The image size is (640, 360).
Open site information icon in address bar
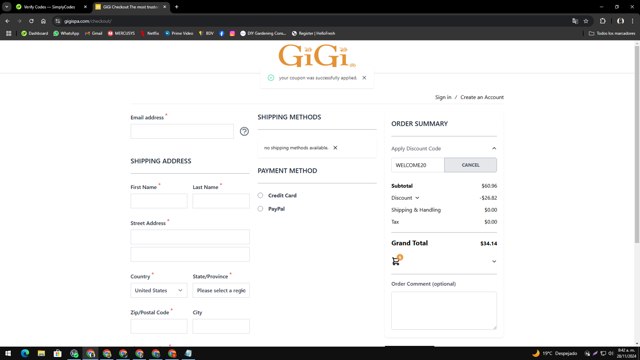point(58,21)
